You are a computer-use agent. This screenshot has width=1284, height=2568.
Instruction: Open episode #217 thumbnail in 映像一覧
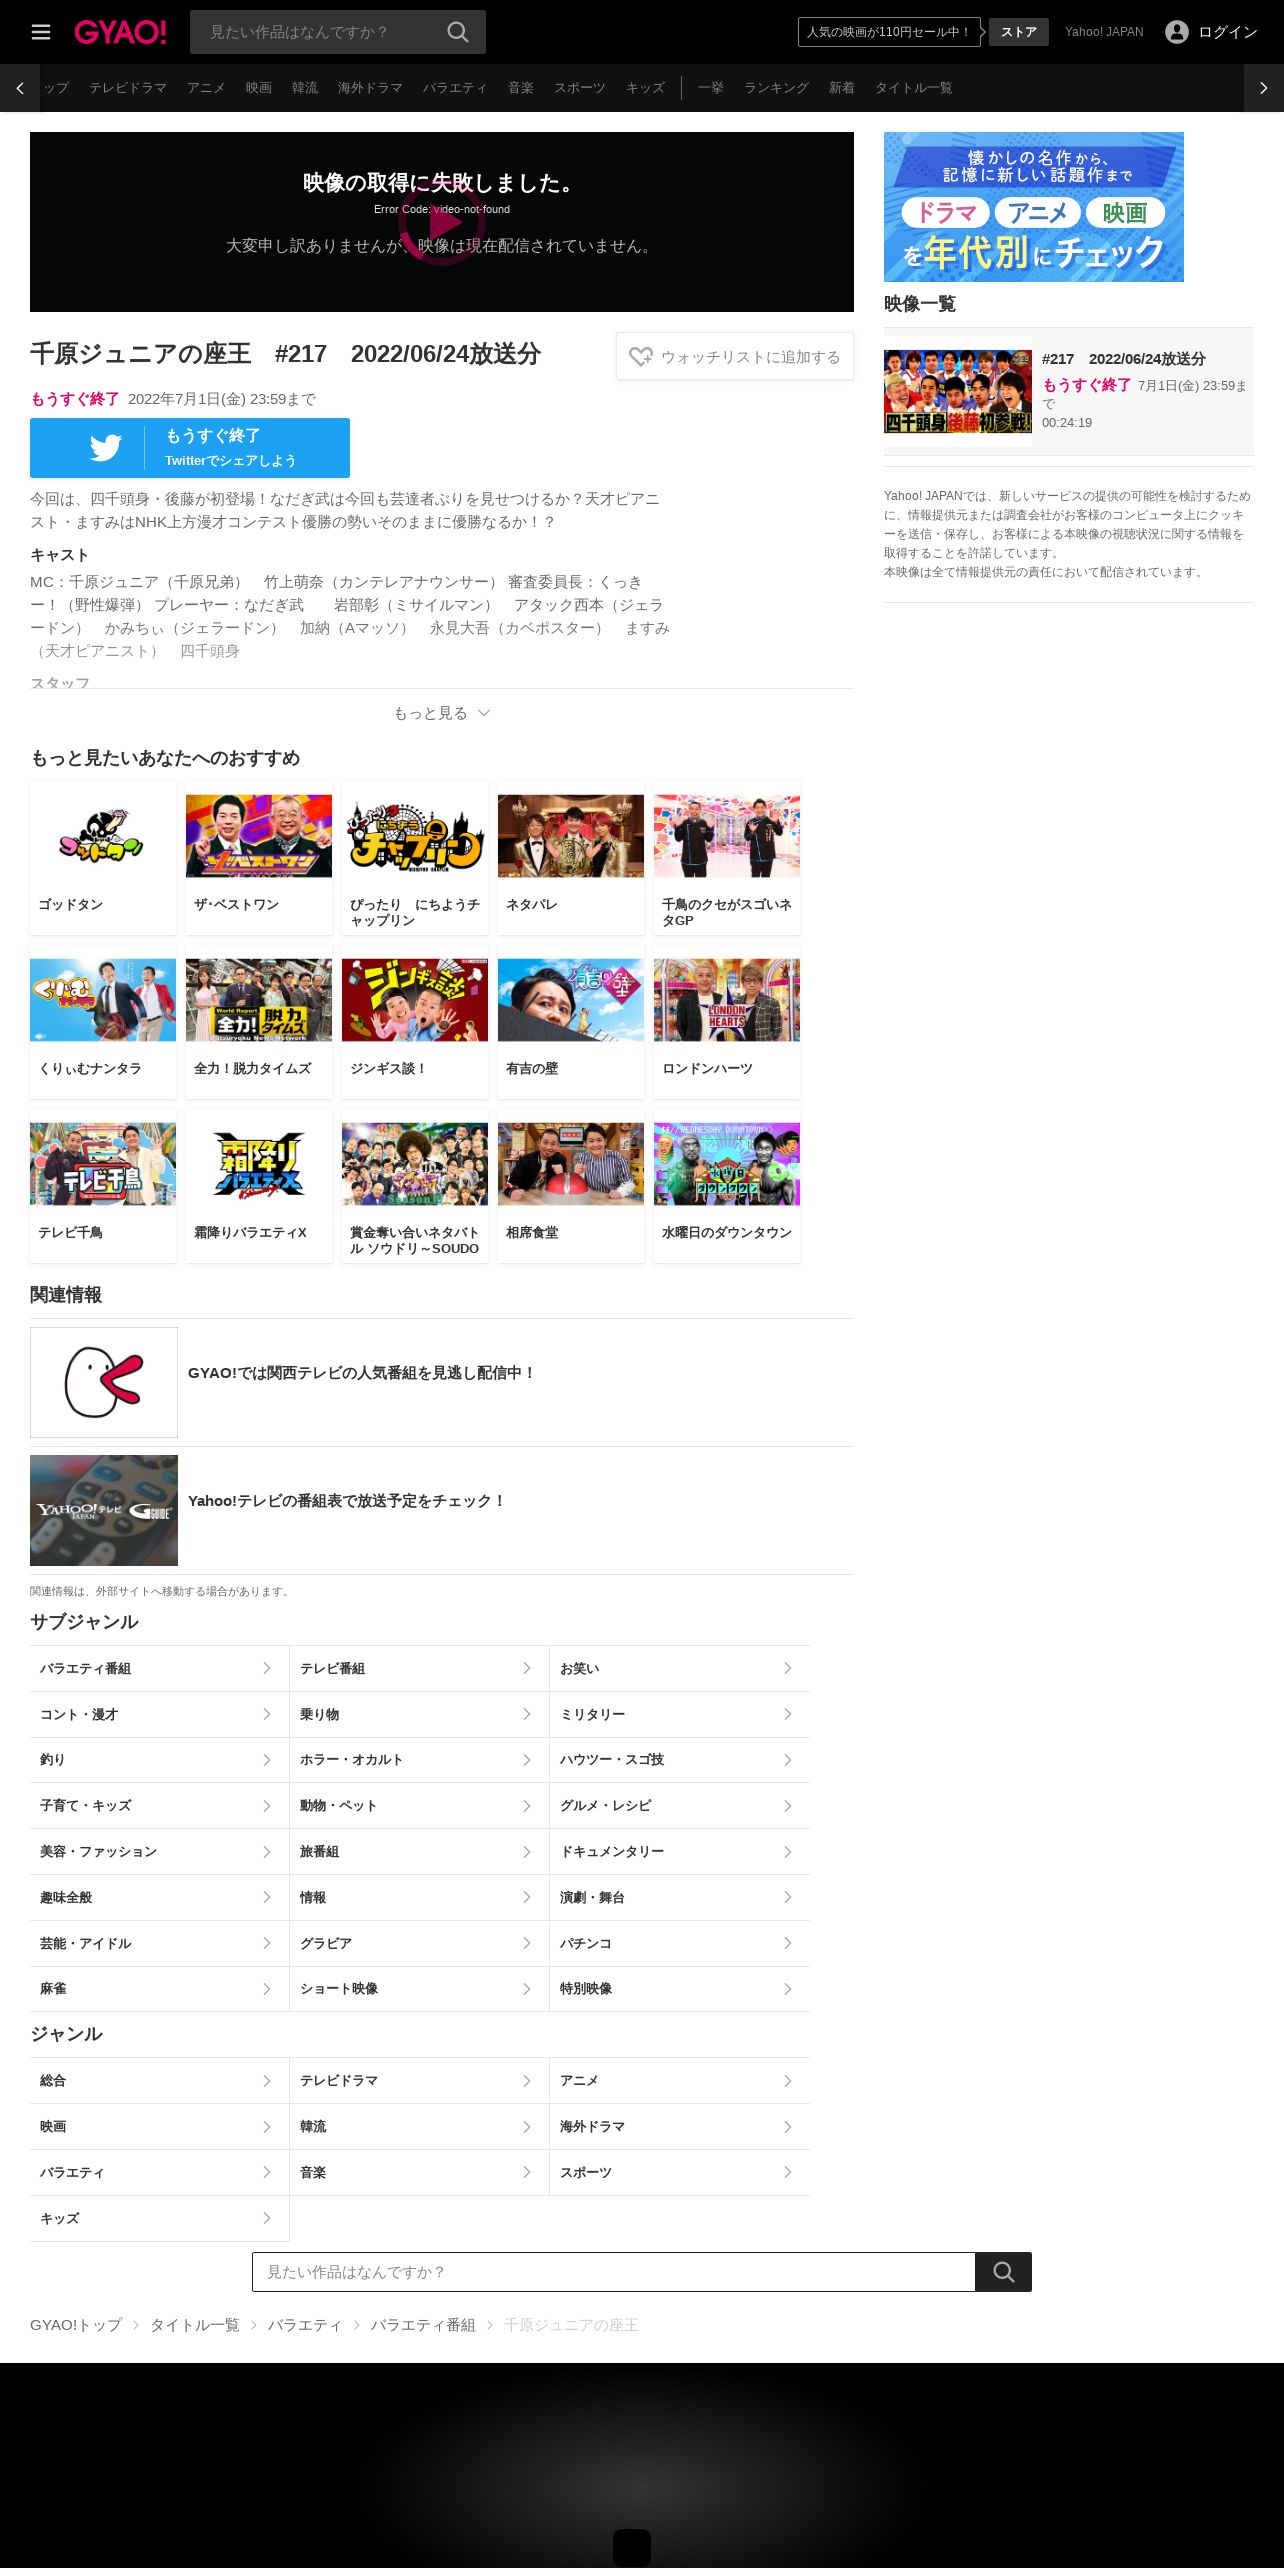[x=958, y=391]
